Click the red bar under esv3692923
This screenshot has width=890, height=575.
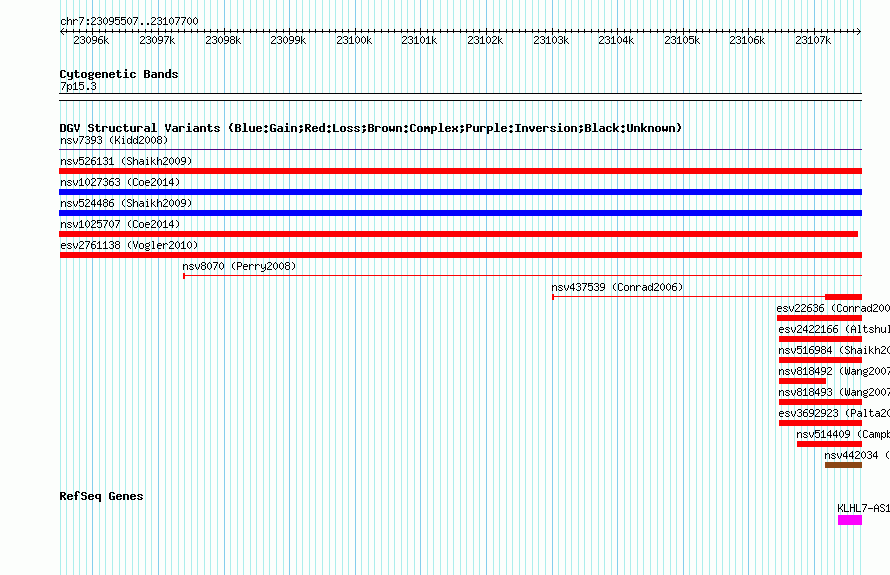pyautogui.click(x=820, y=423)
